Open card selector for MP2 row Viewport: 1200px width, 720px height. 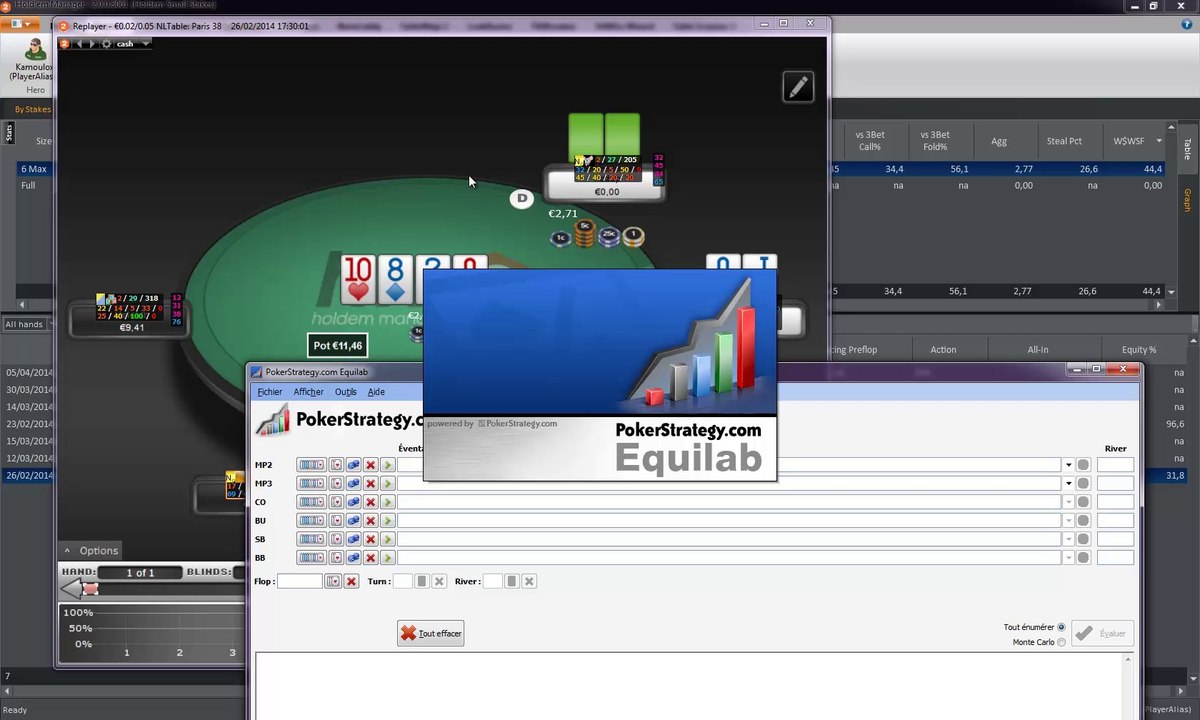[336, 465]
